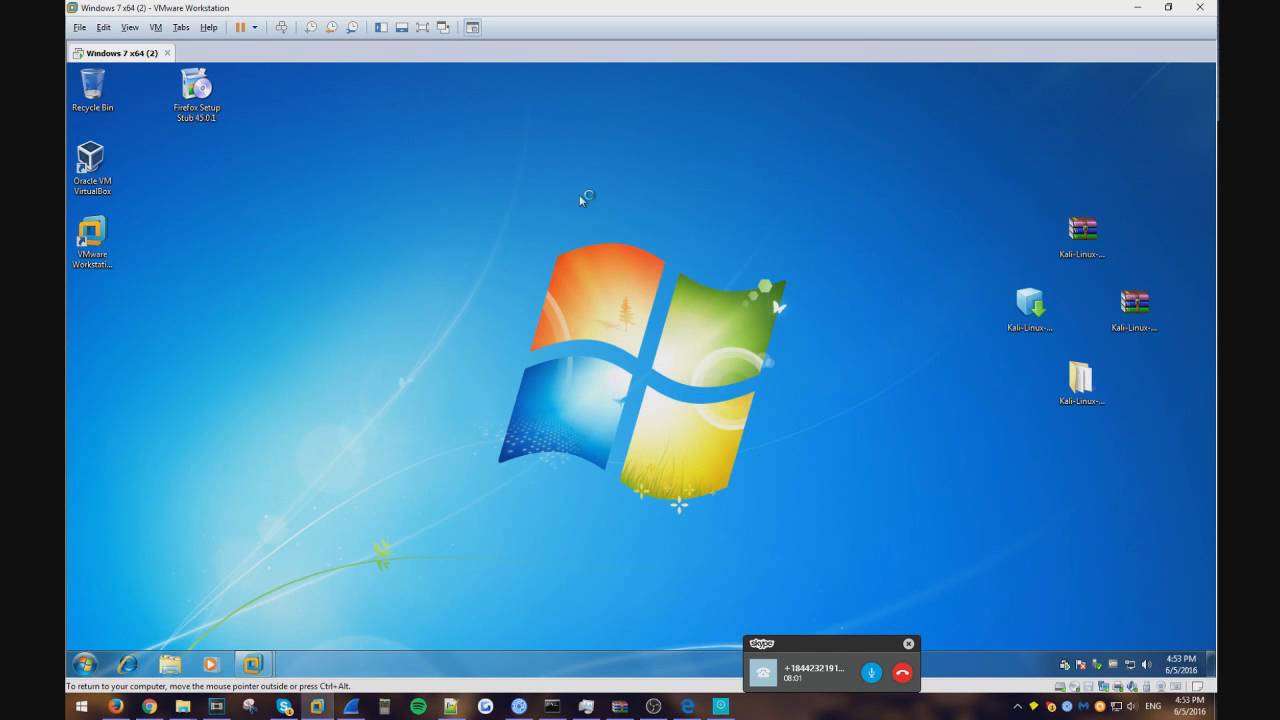Open the power options dropdown arrow

click(255, 27)
